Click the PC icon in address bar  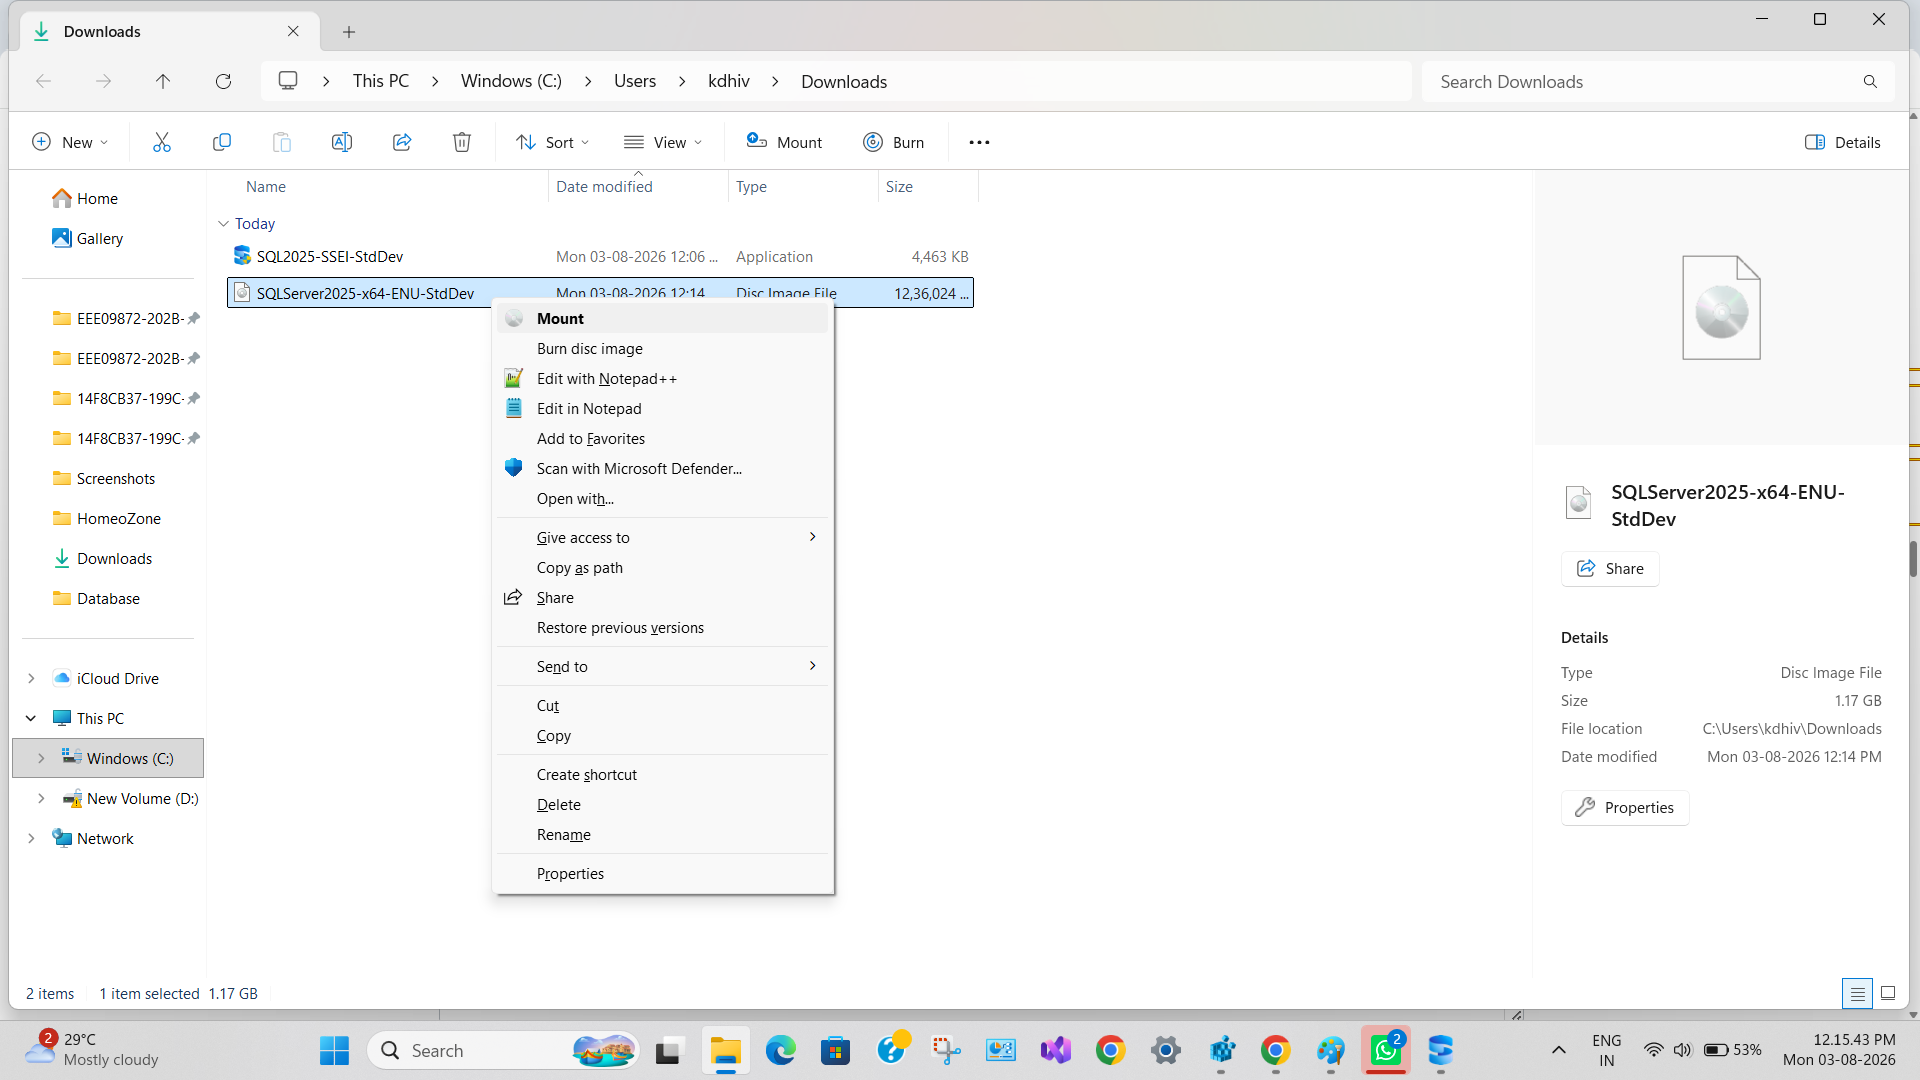288,81
